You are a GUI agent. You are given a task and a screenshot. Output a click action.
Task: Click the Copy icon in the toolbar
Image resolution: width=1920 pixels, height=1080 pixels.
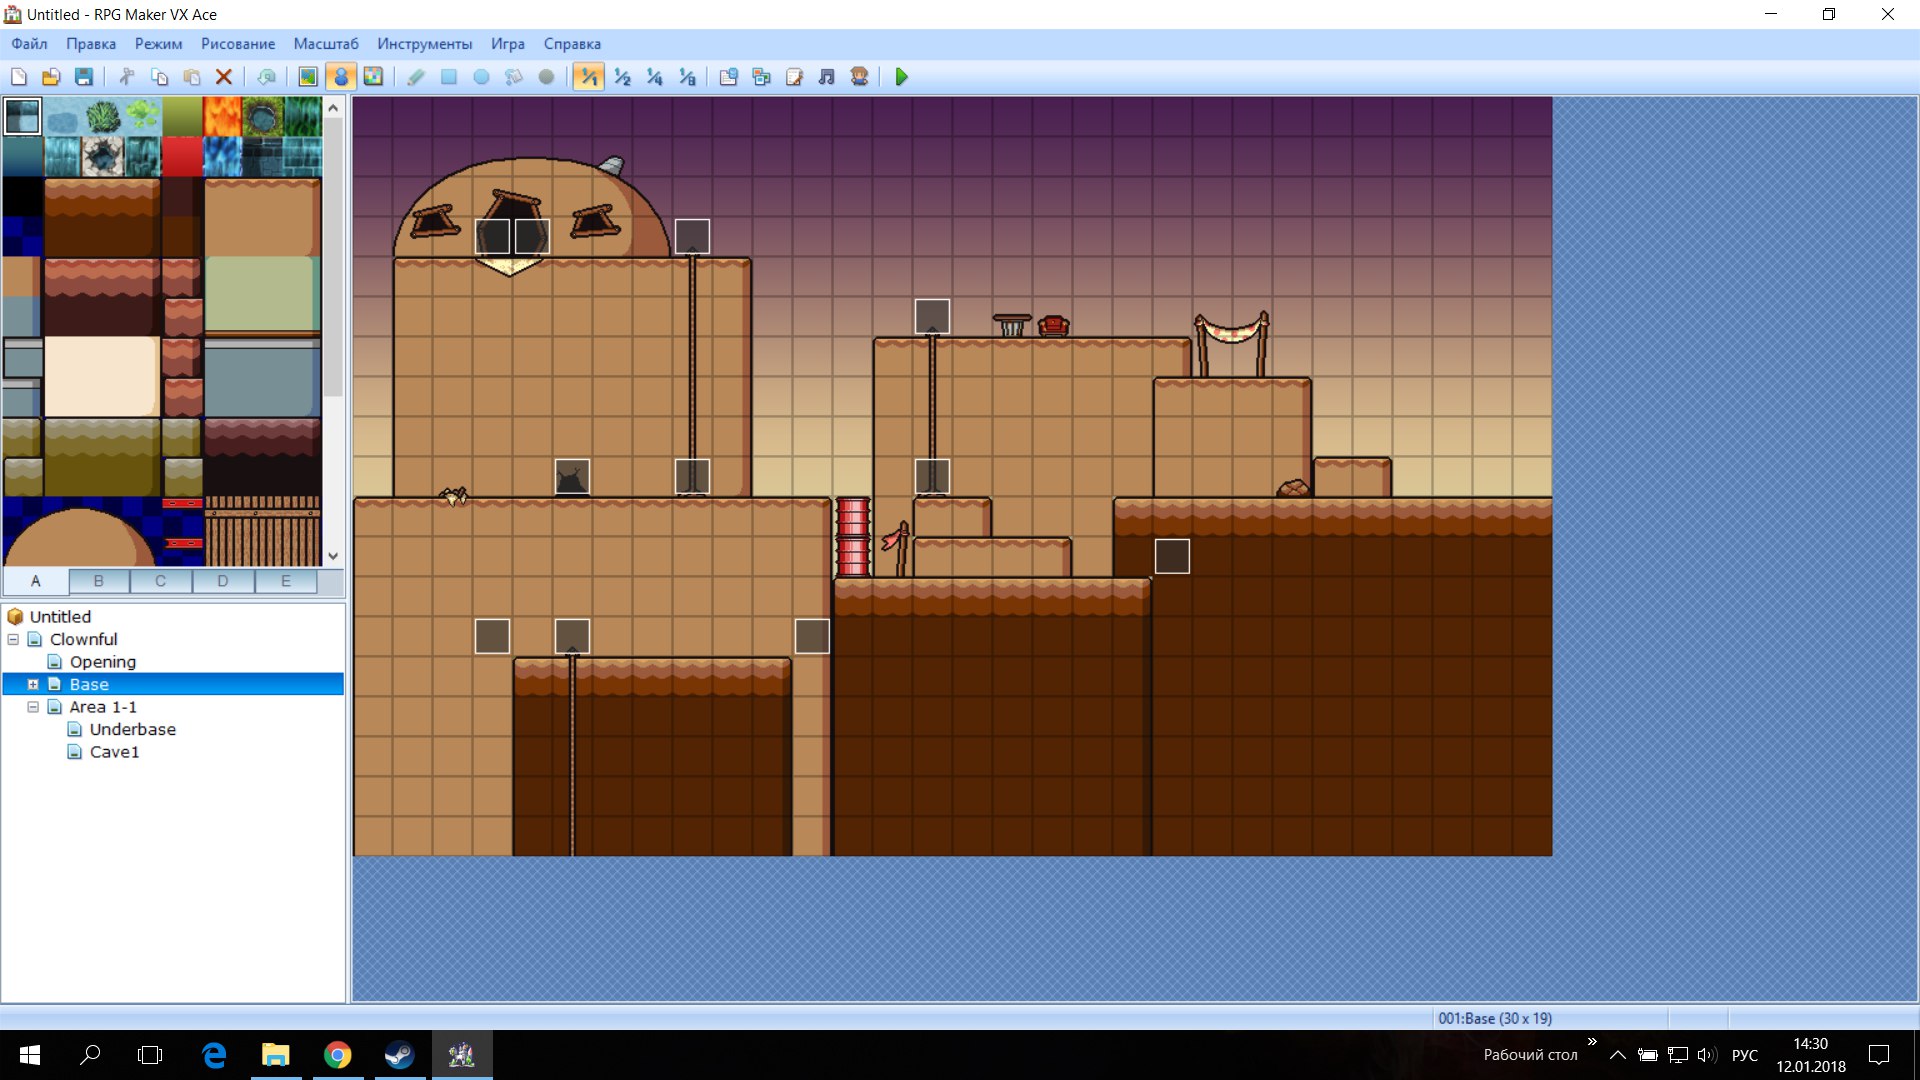(159, 77)
